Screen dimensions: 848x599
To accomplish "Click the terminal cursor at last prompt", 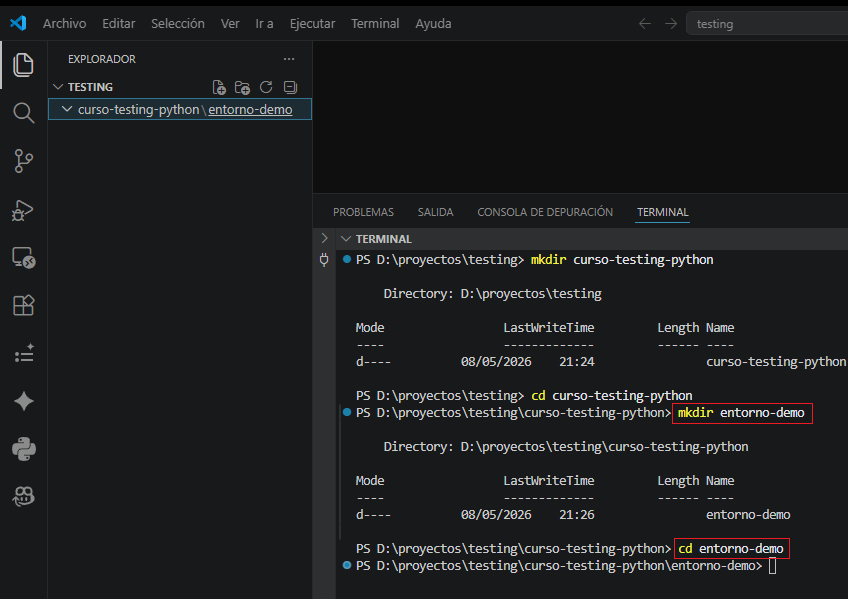I will pyautogui.click(x=772, y=566).
